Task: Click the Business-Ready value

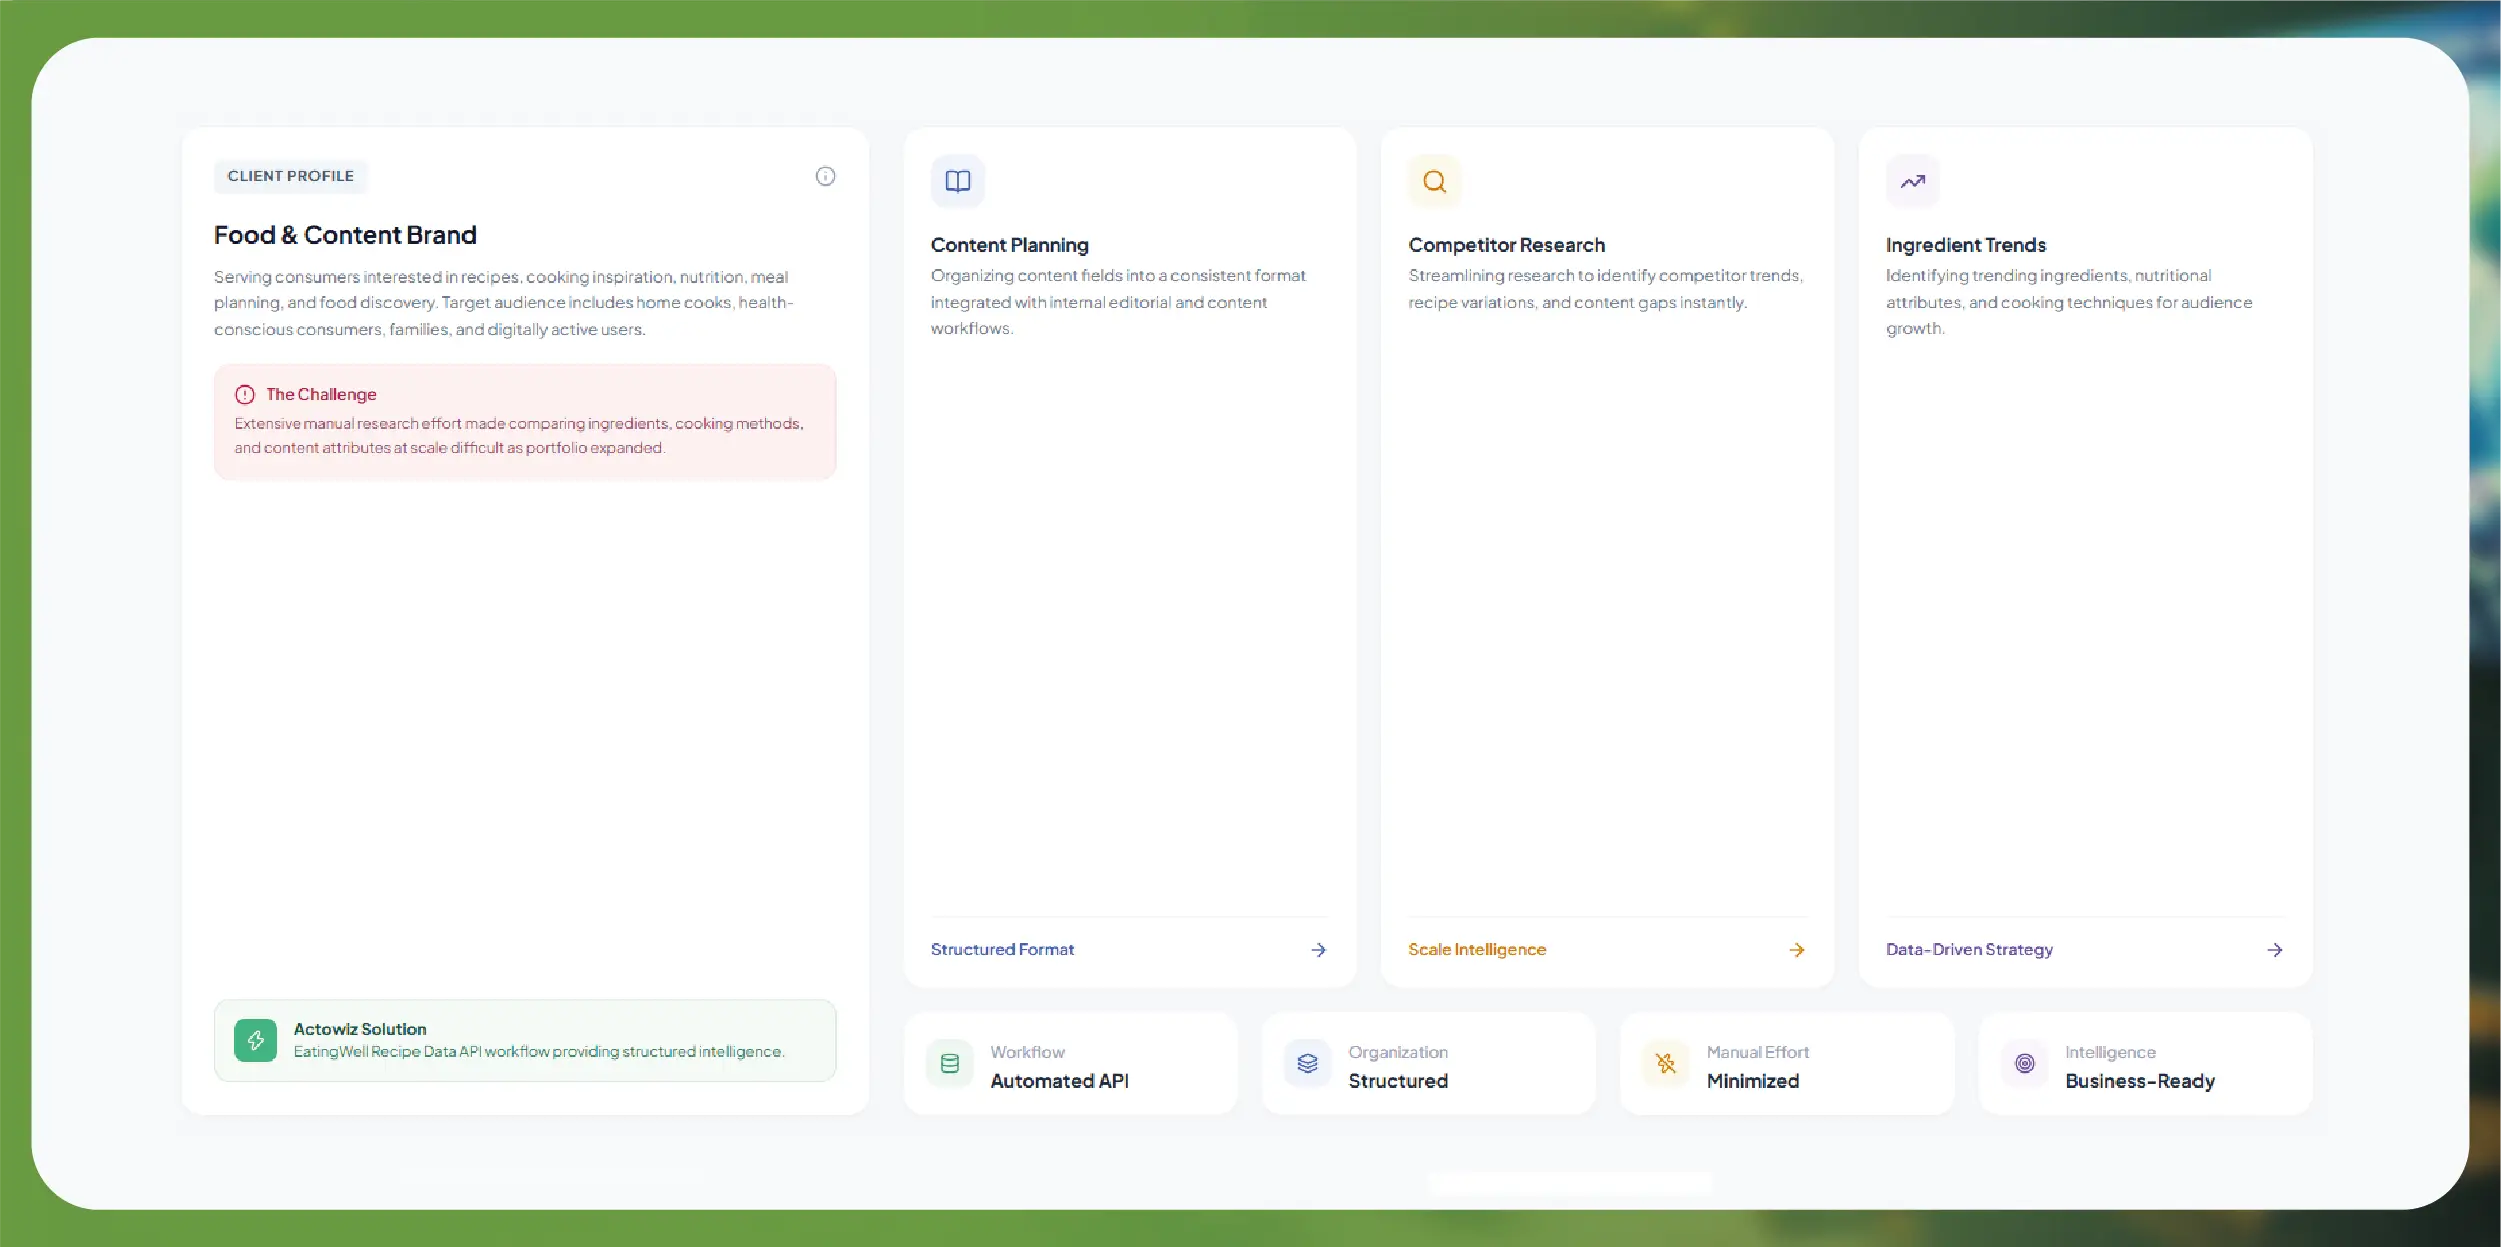Action: pos(2140,1081)
